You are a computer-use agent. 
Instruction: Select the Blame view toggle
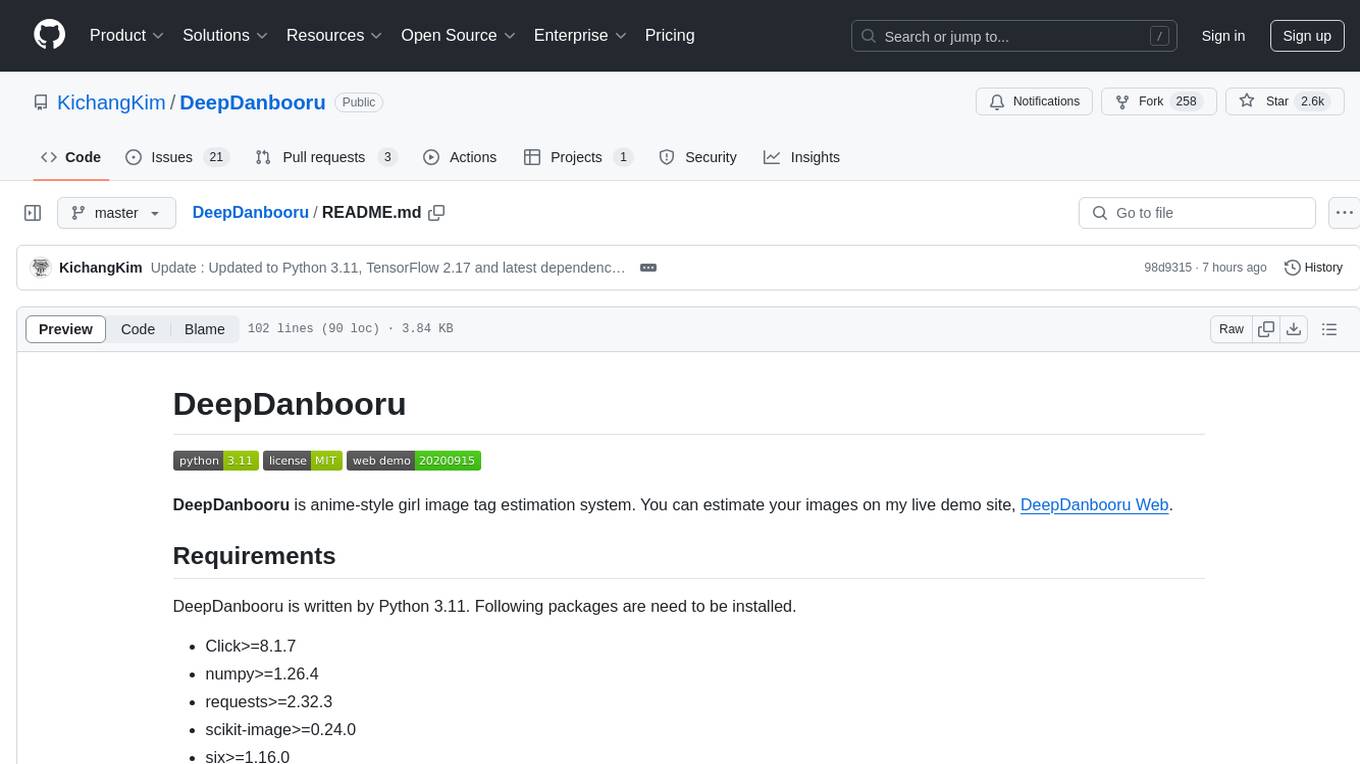205,329
